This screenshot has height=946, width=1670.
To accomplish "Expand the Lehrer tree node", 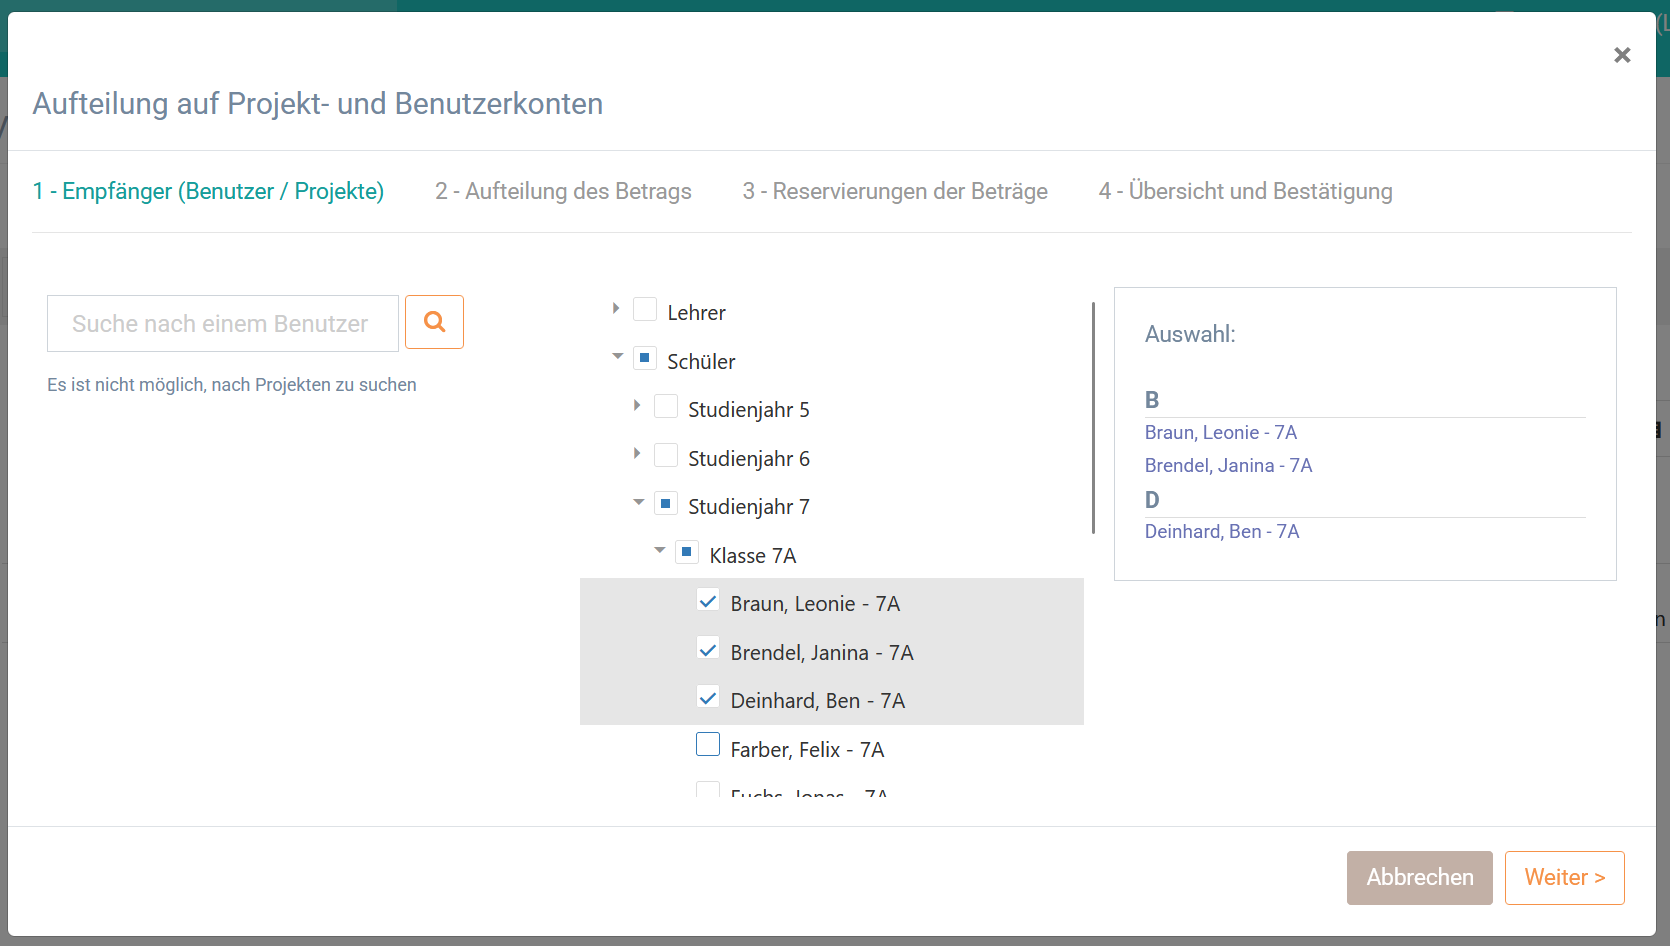I will click(x=616, y=309).
